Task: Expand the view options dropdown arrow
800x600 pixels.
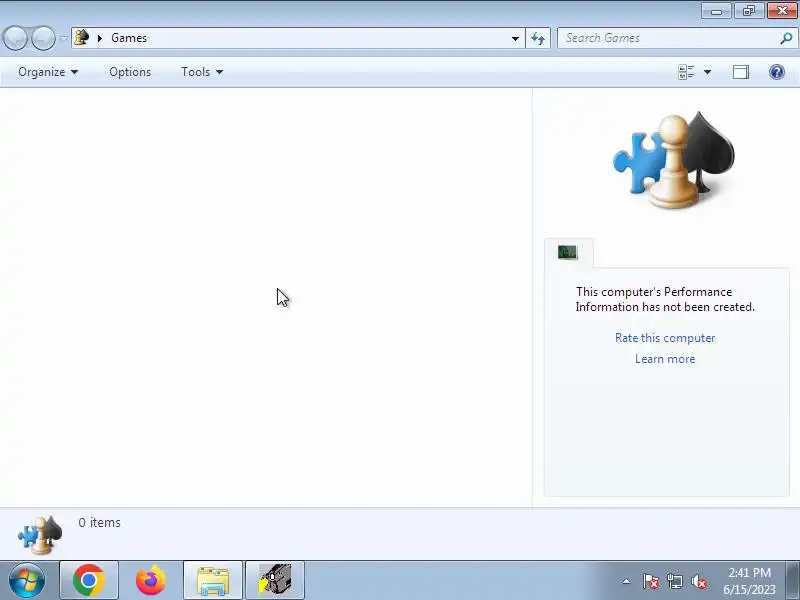Action: [x=707, y=72]
